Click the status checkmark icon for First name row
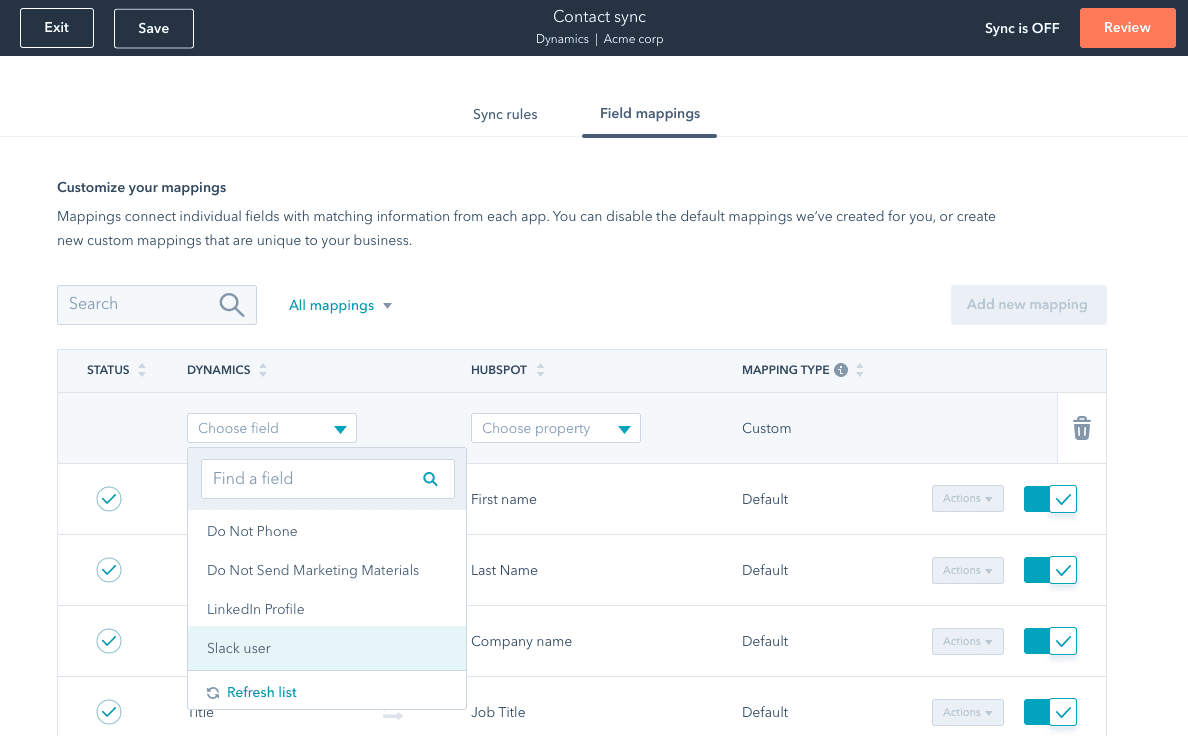Viewport: 1188px width, 736px height. pos(109,499)
